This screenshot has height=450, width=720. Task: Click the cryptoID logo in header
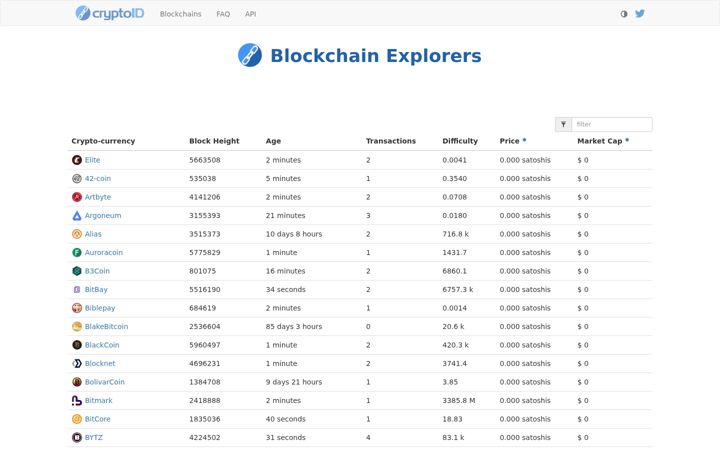pos(110,13)
